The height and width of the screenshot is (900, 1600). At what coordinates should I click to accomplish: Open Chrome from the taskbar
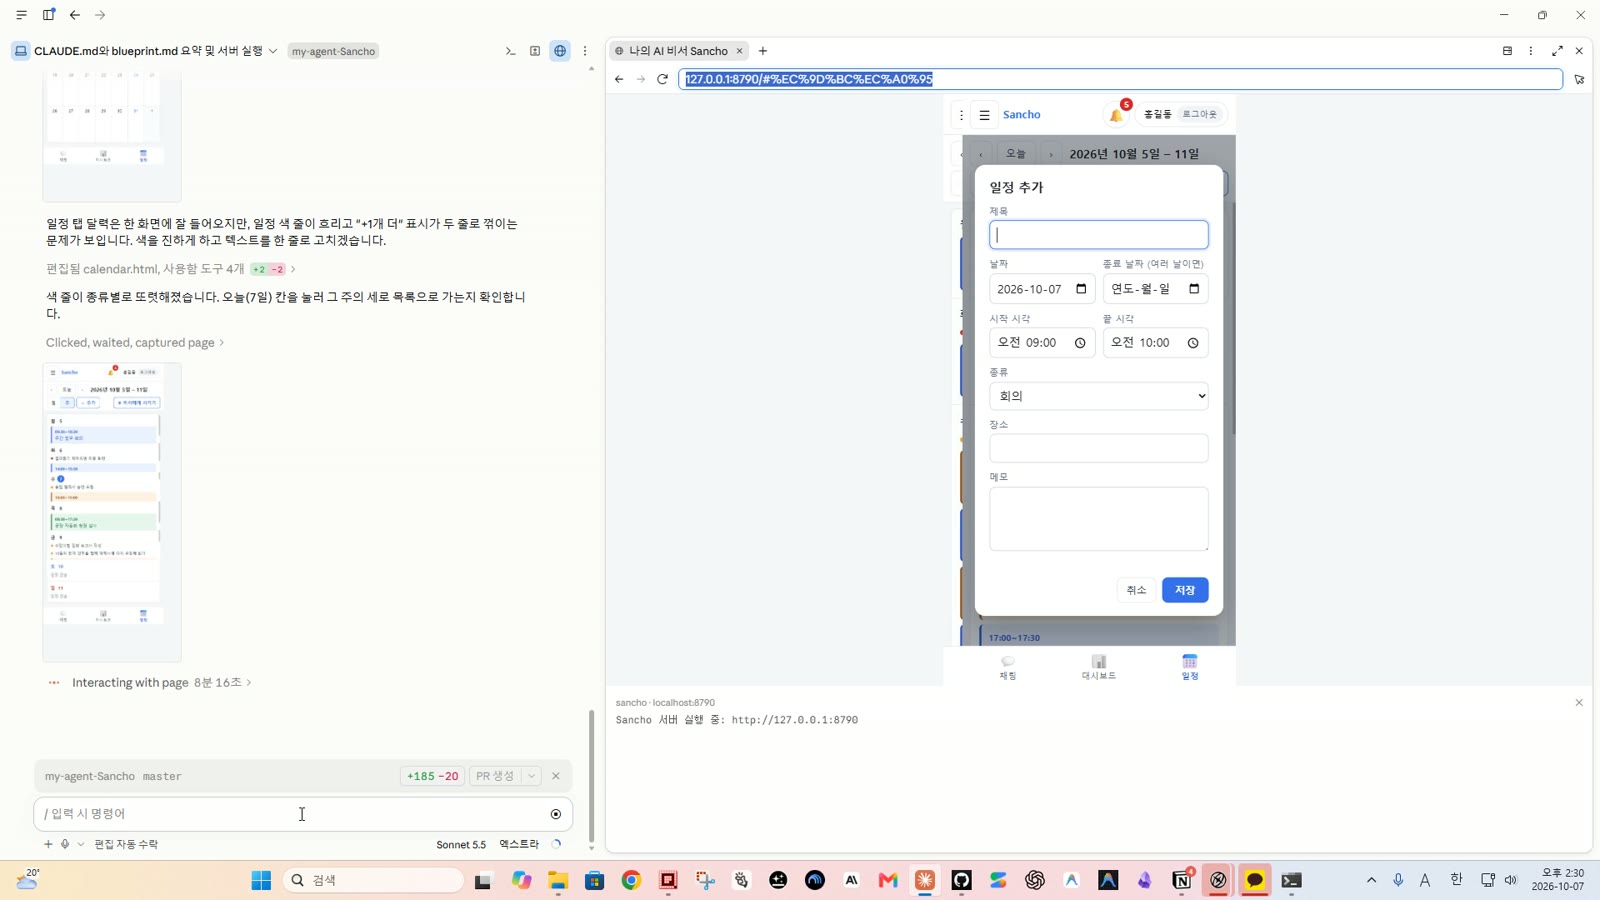(x=631, y=880)
